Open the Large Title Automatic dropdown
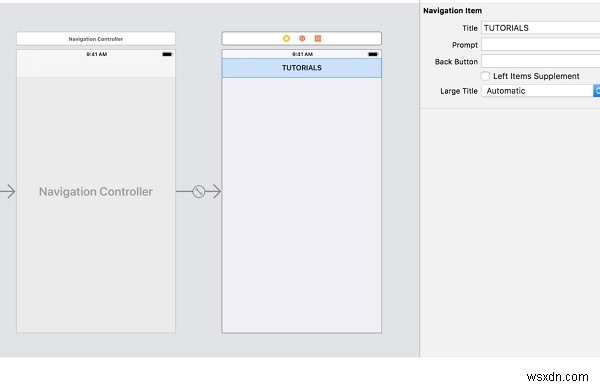The image size is (600, 387). point(540,91)
